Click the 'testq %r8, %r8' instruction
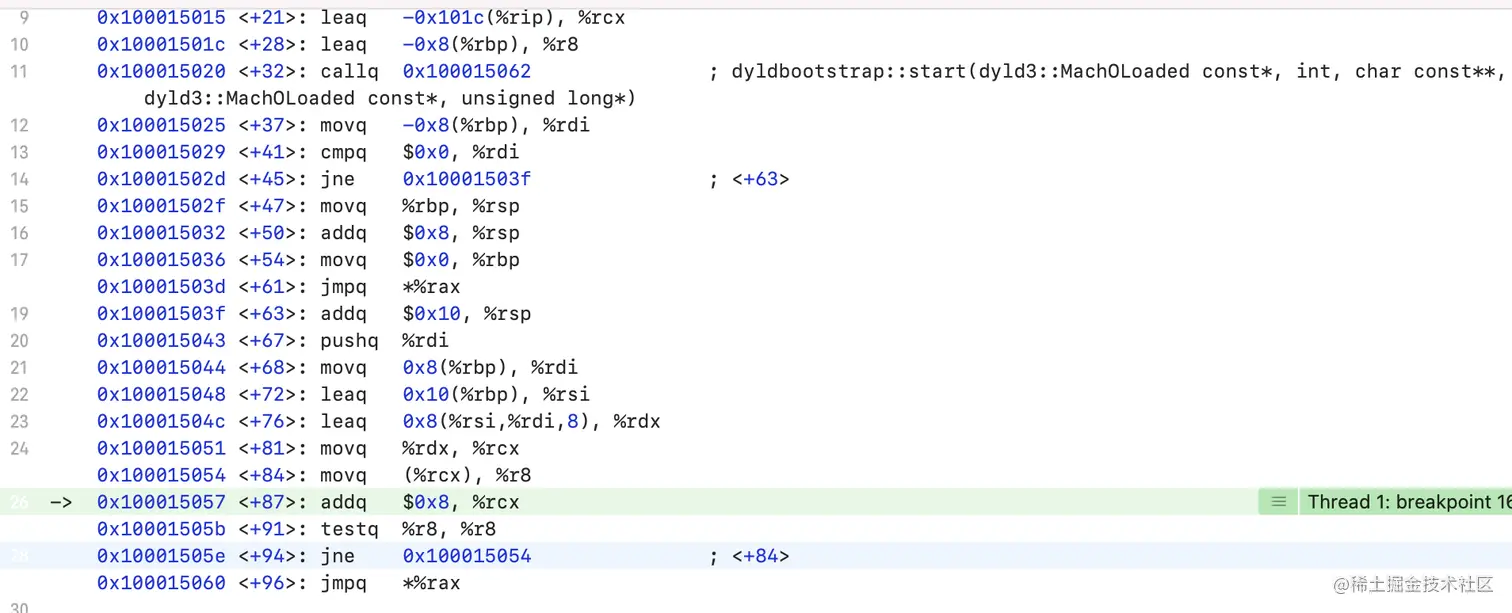1512x613 pixels. click(408, 529)
